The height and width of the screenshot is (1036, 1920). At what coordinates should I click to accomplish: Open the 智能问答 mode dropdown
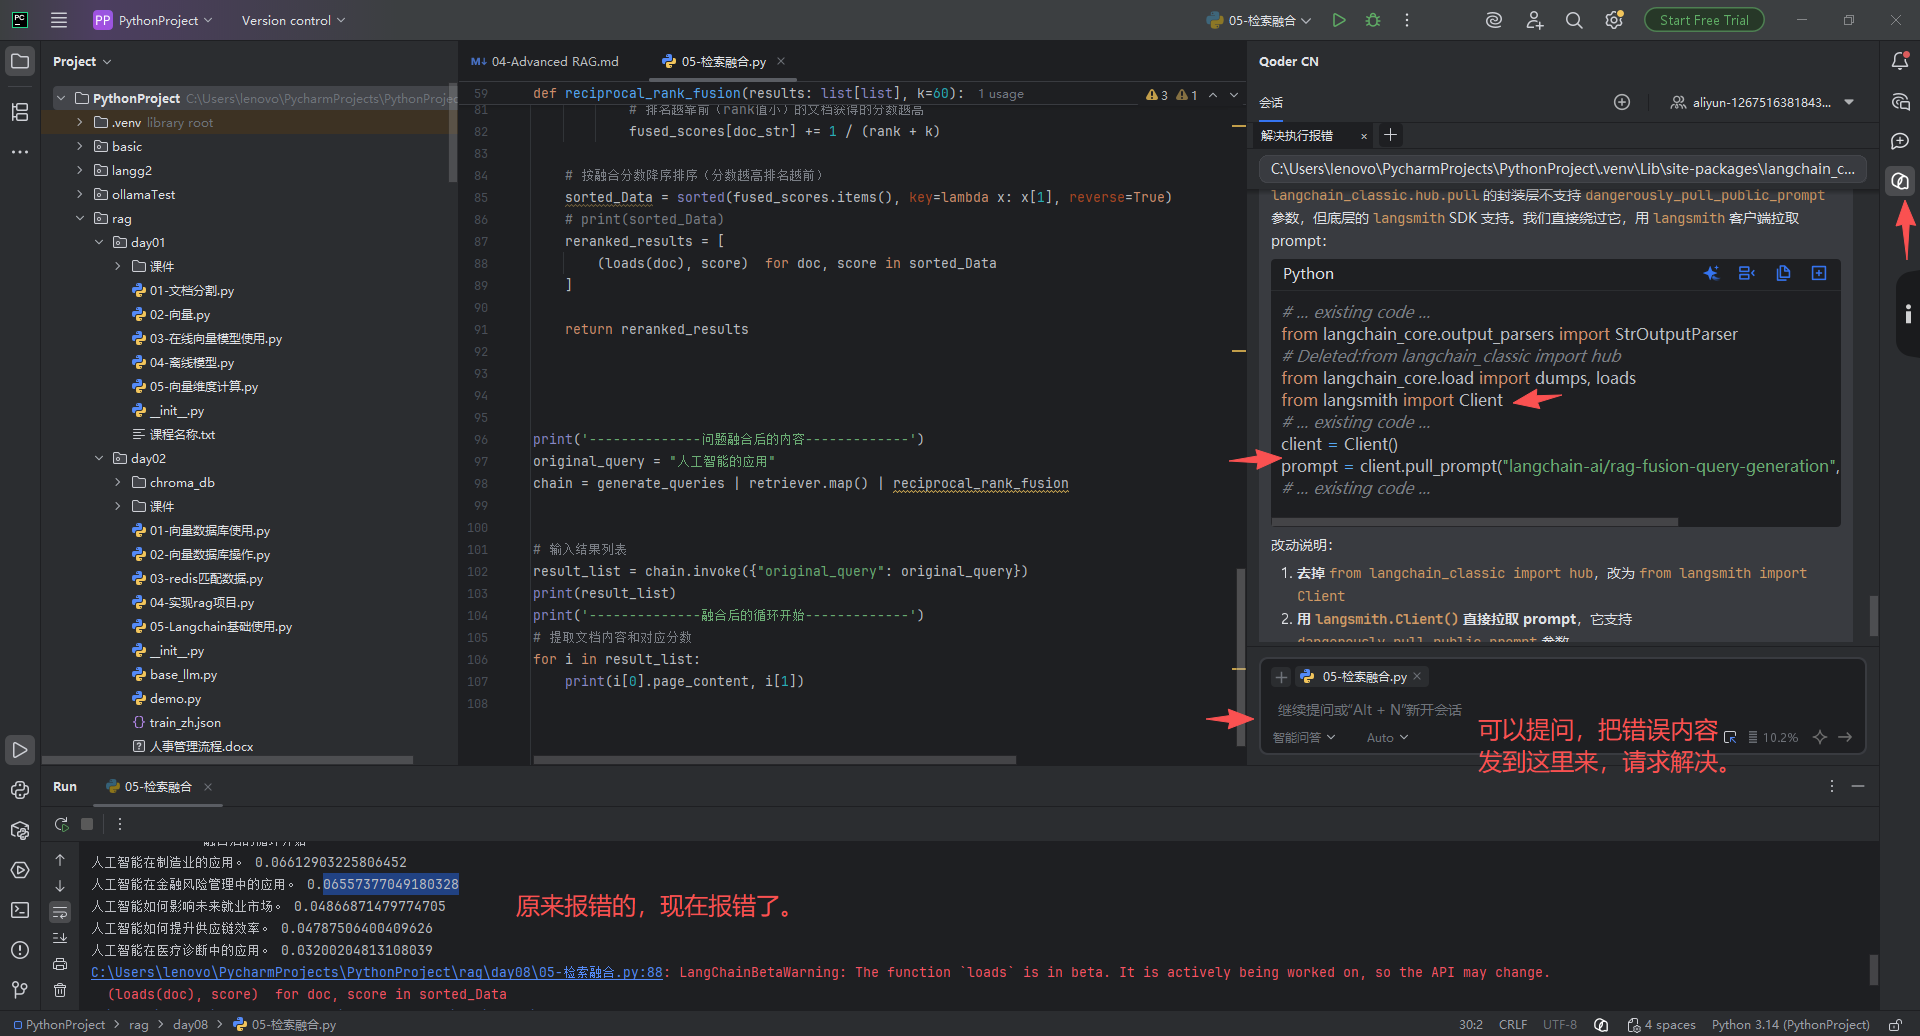(x=1304, y=737)
